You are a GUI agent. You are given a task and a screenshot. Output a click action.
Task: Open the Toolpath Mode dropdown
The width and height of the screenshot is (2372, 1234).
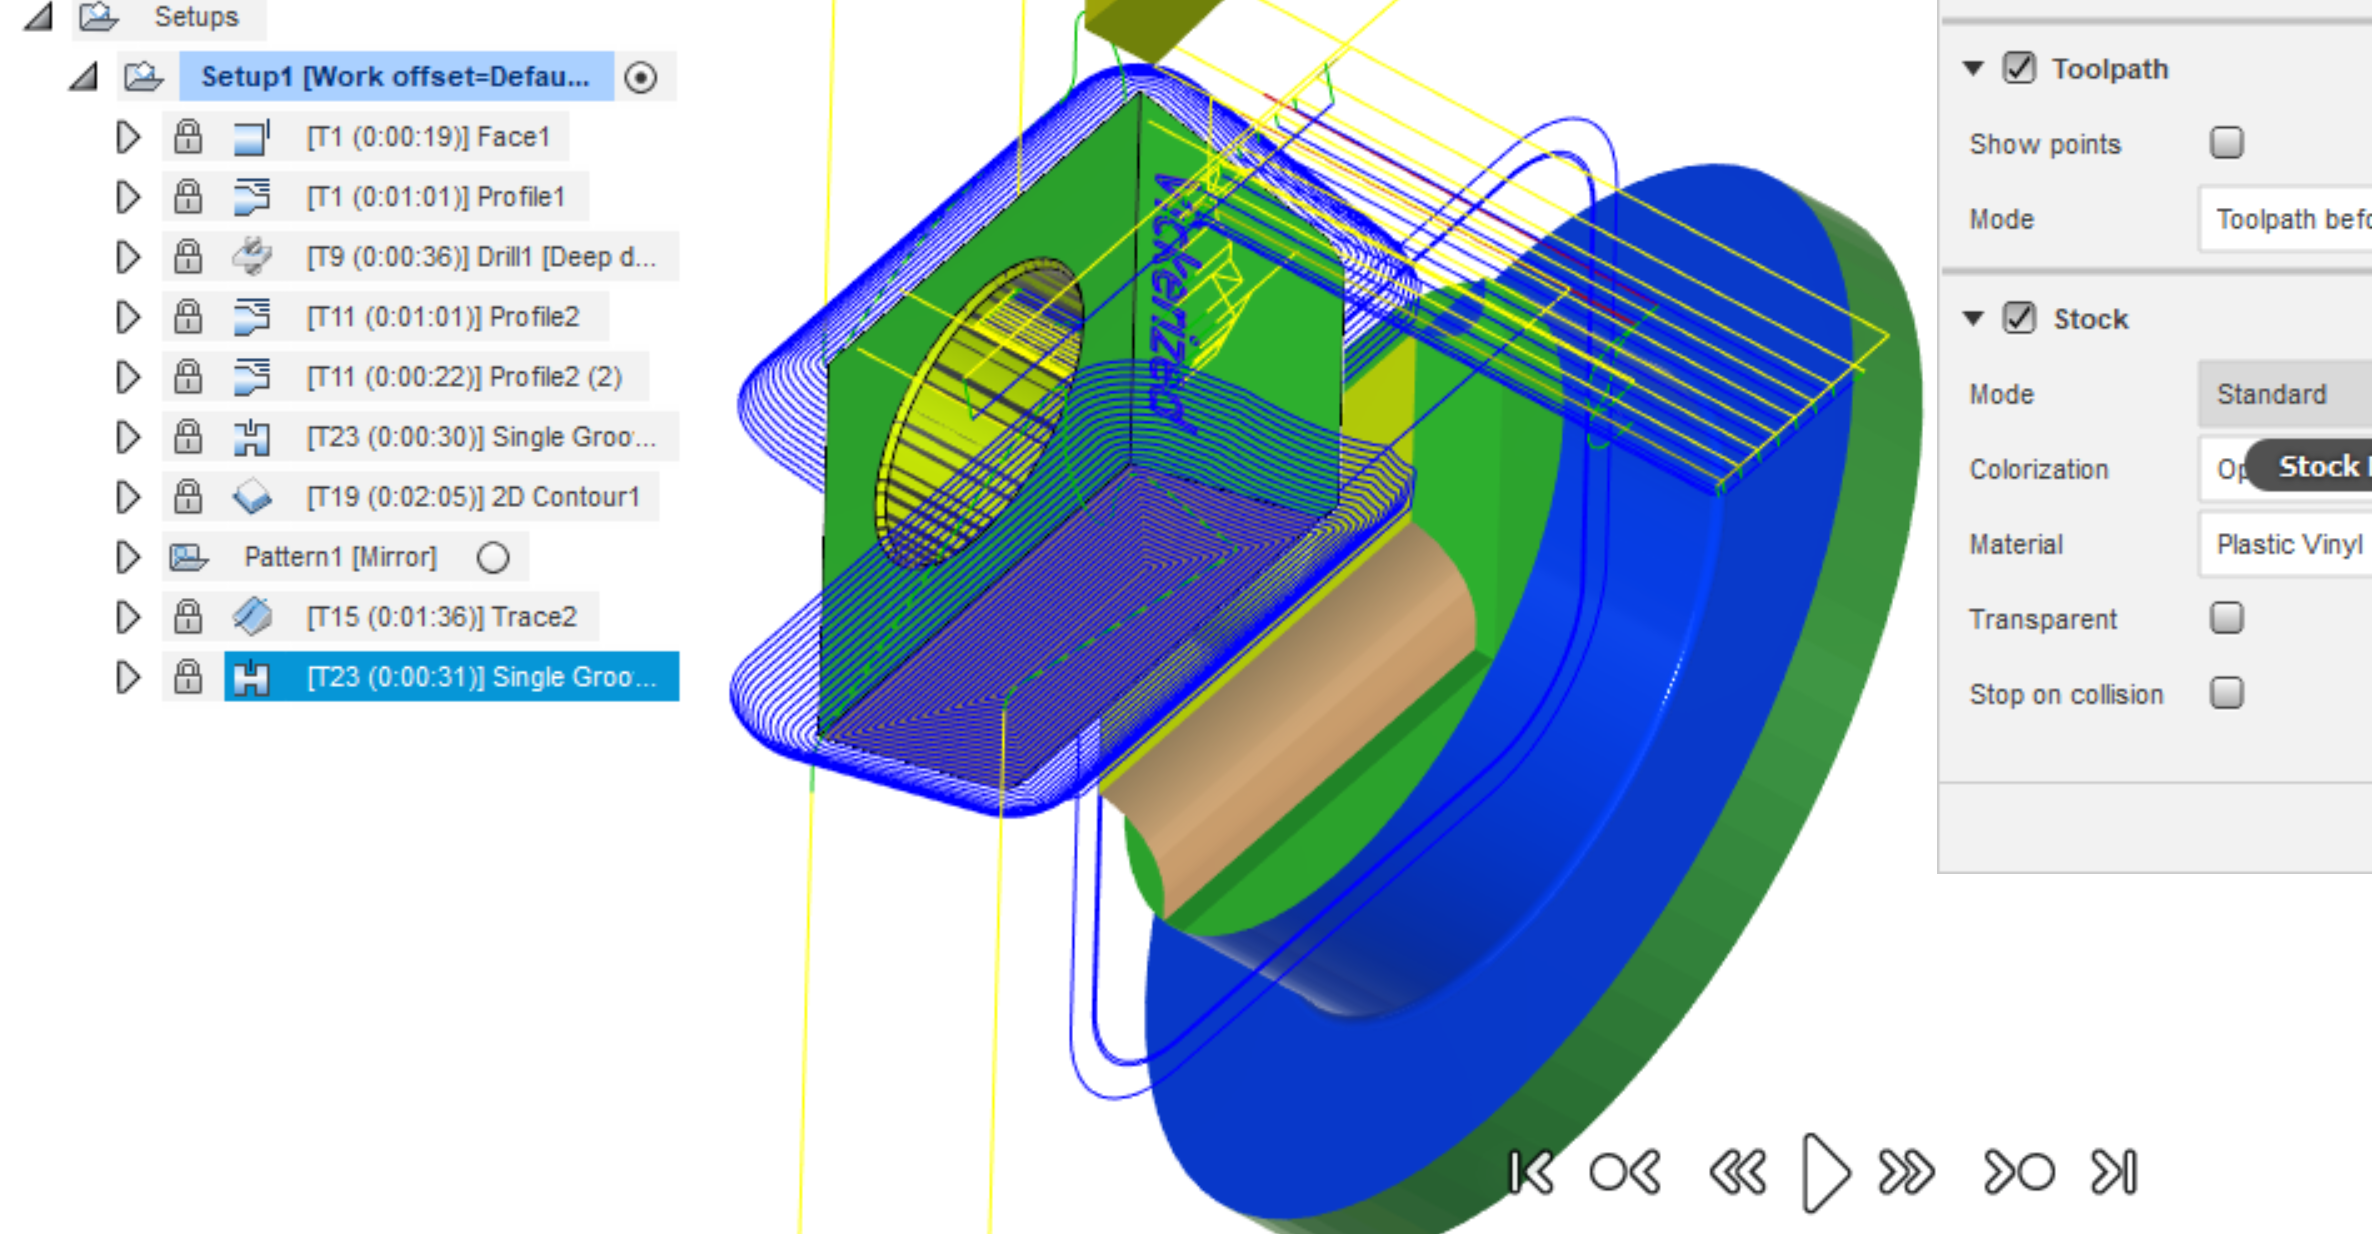point(2289,219)
